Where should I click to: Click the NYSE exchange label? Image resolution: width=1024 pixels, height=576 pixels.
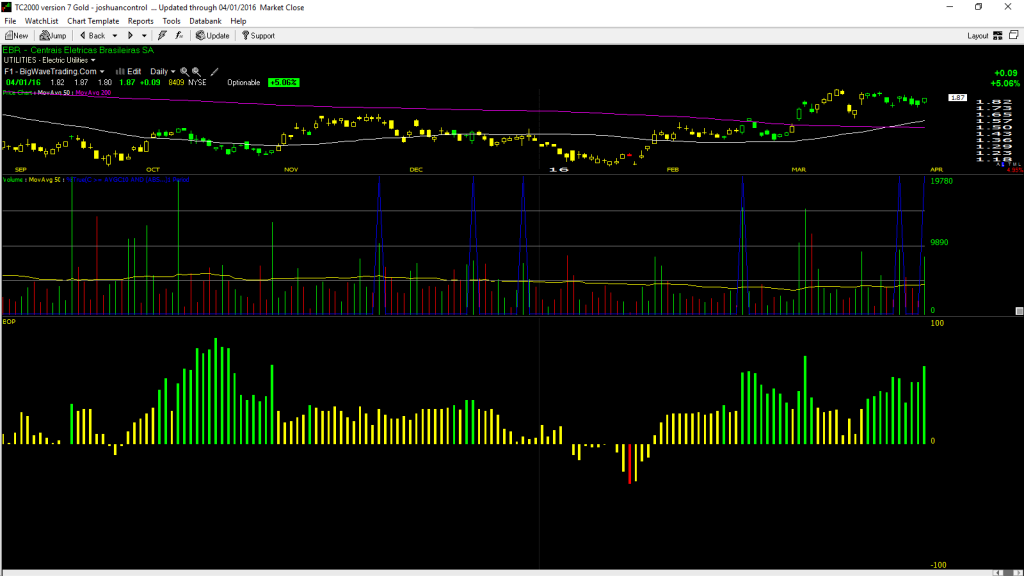[197, 82]
